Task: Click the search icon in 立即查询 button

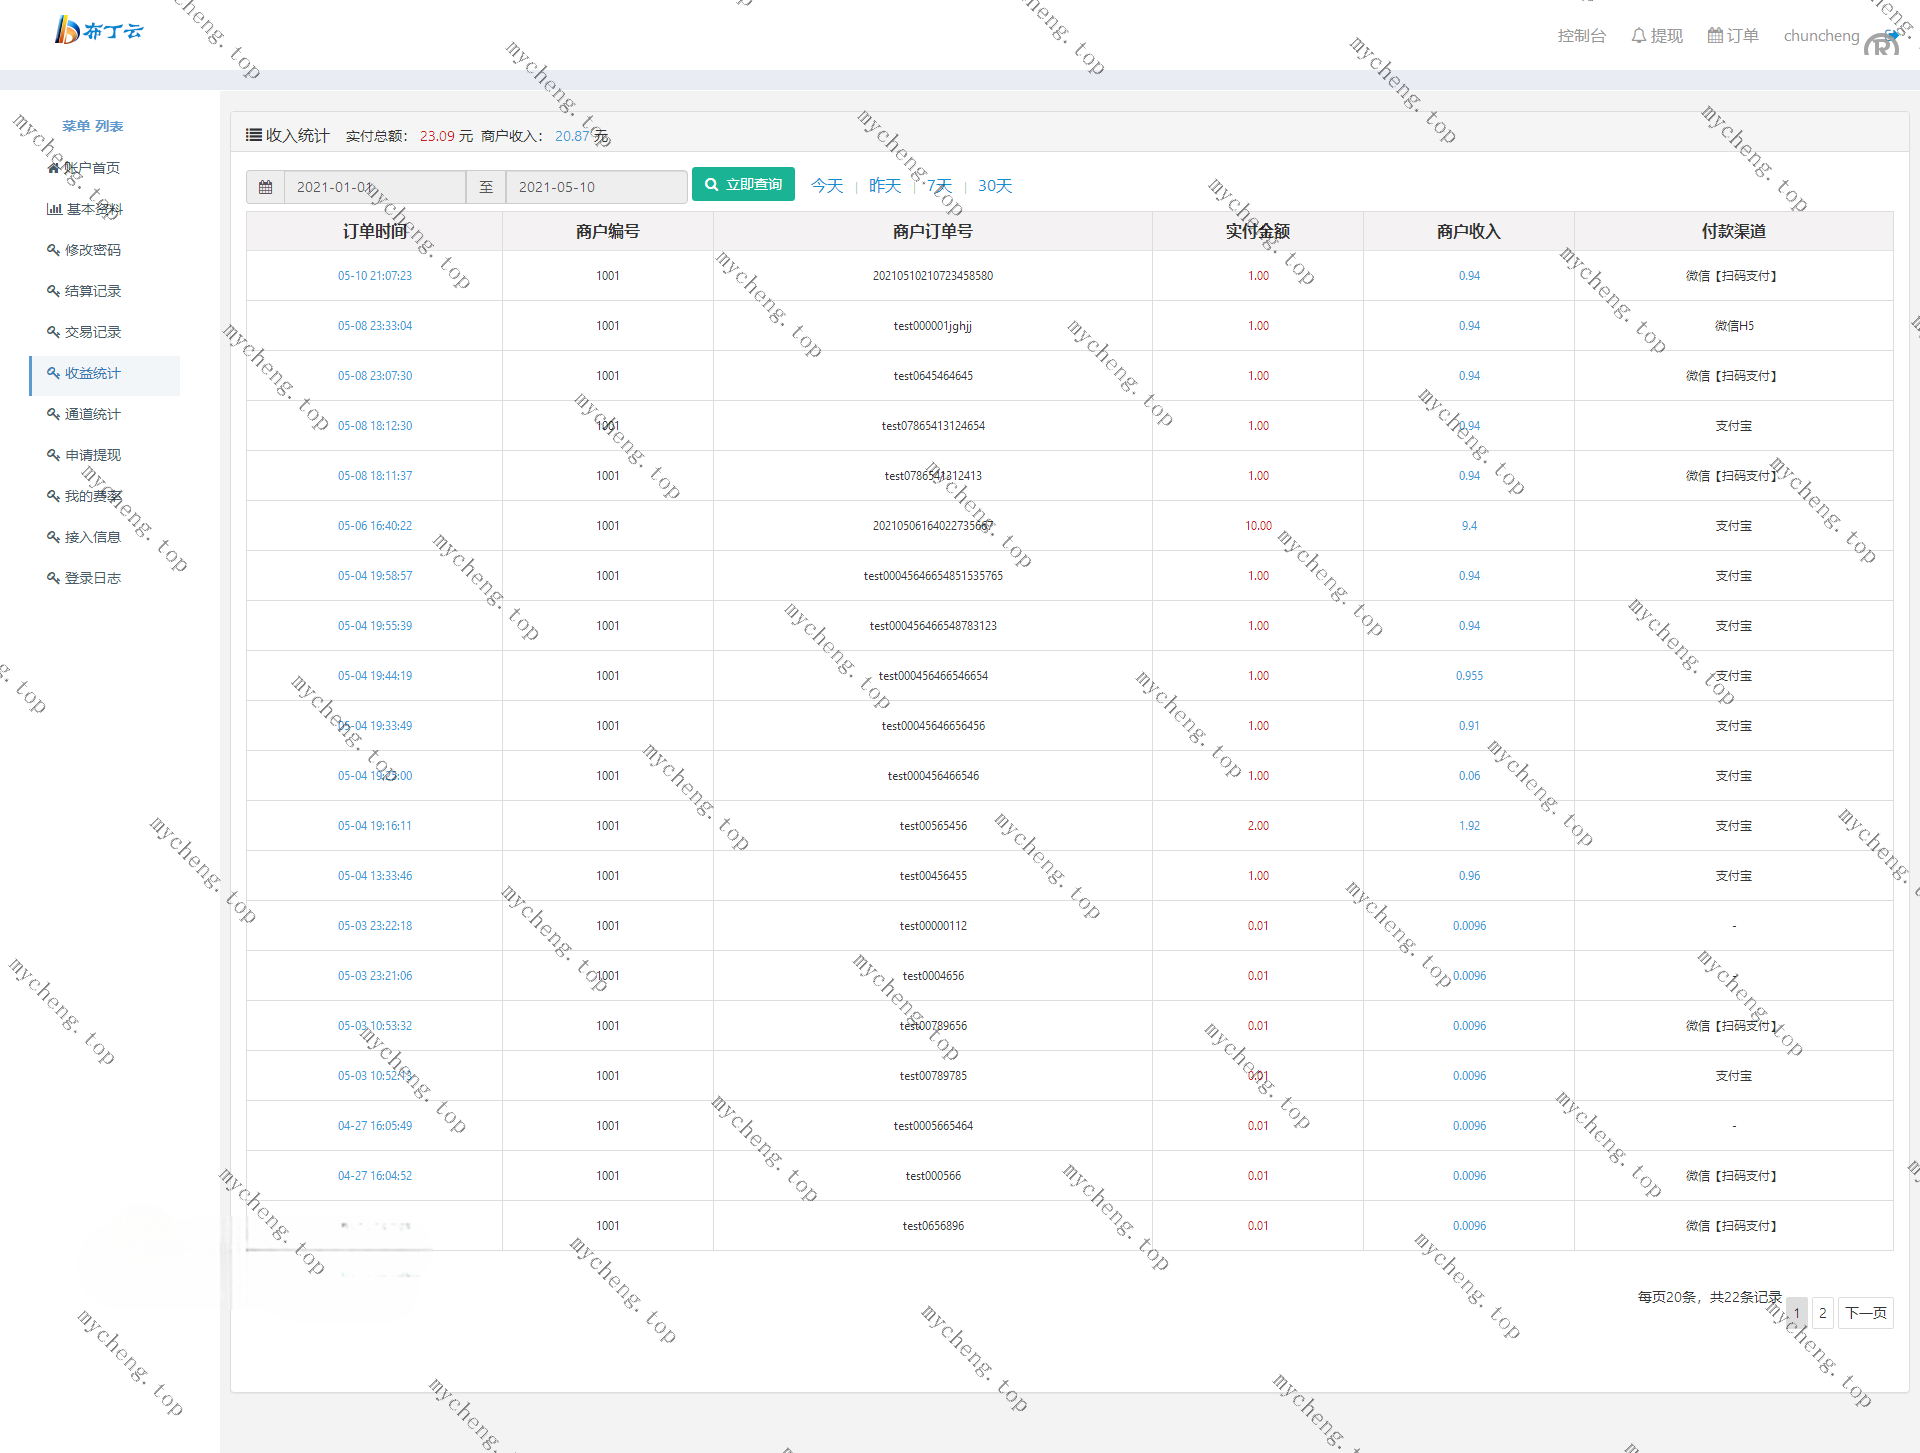Action: click(711, 185)
